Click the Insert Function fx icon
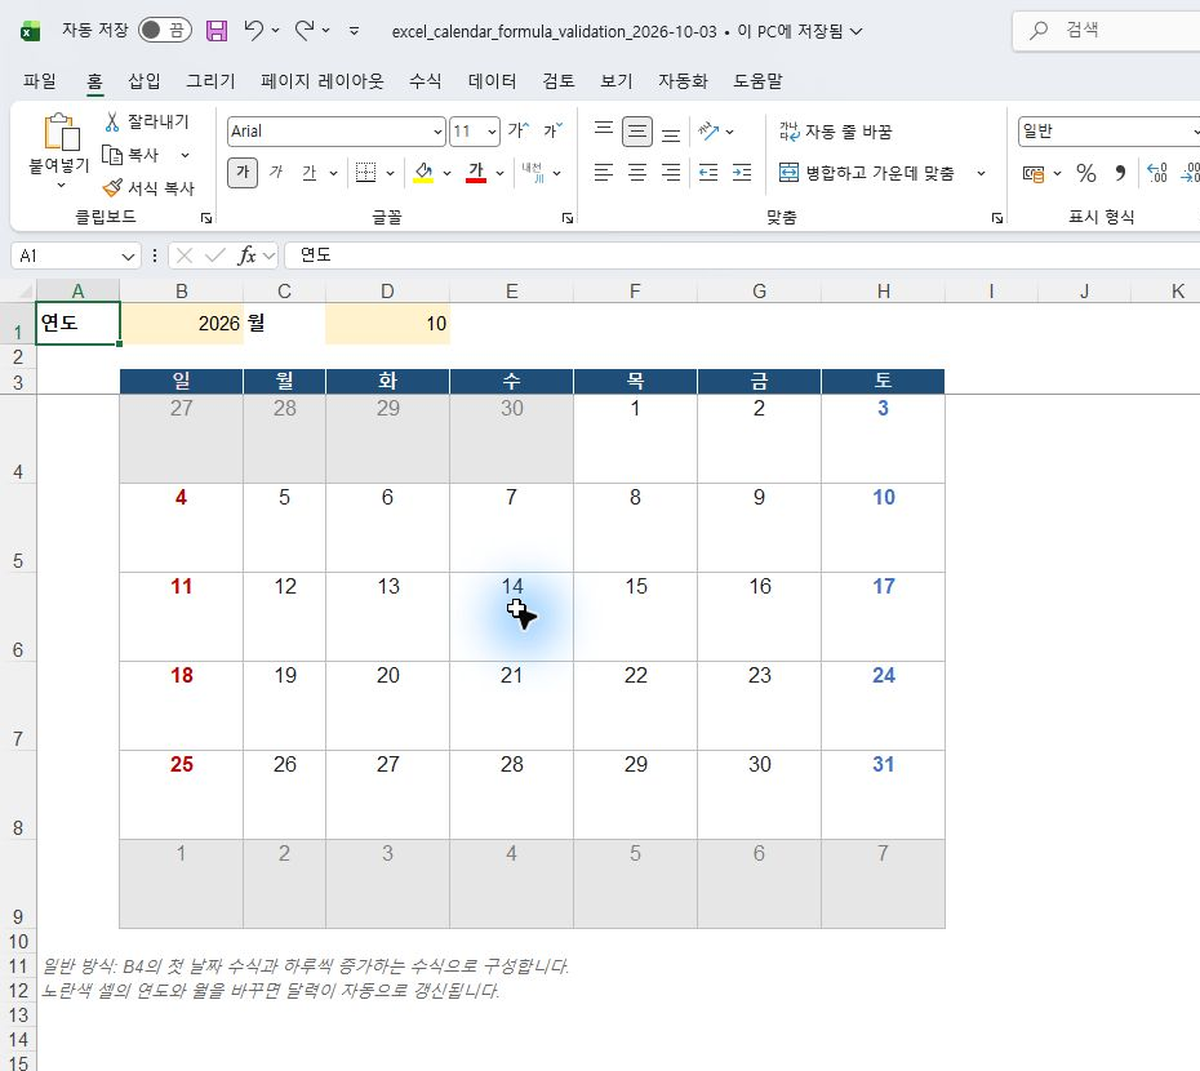 247,256
